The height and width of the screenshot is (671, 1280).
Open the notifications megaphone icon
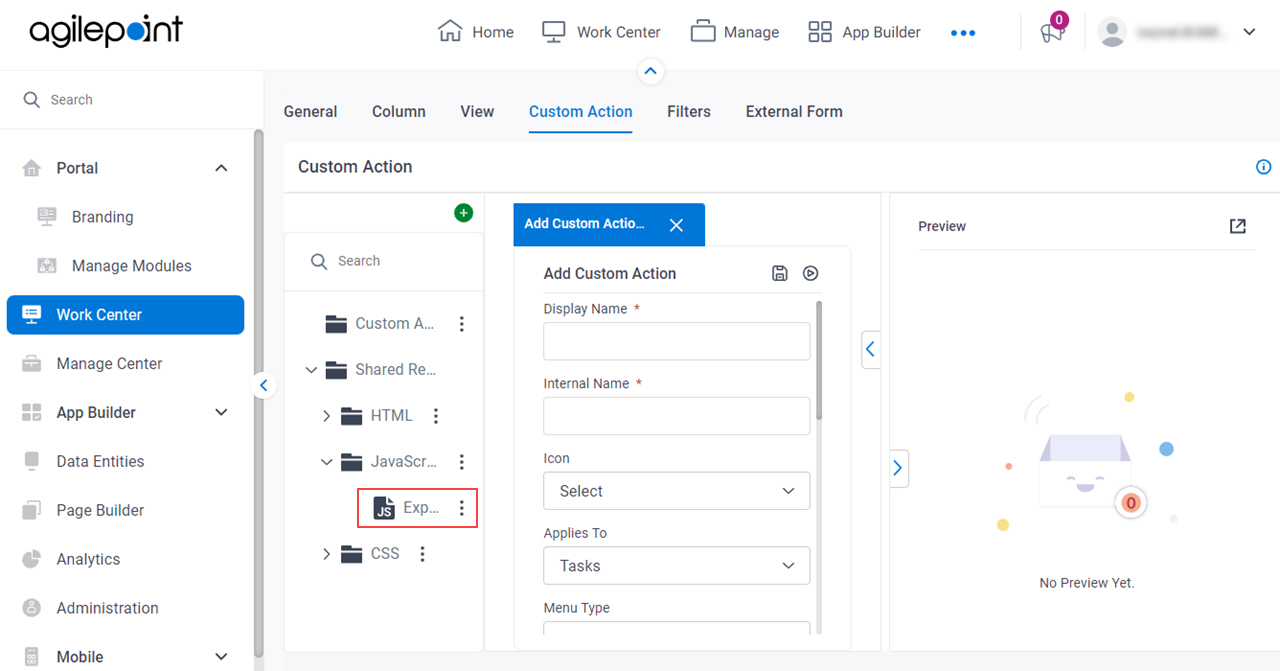tap(1052, 32)
